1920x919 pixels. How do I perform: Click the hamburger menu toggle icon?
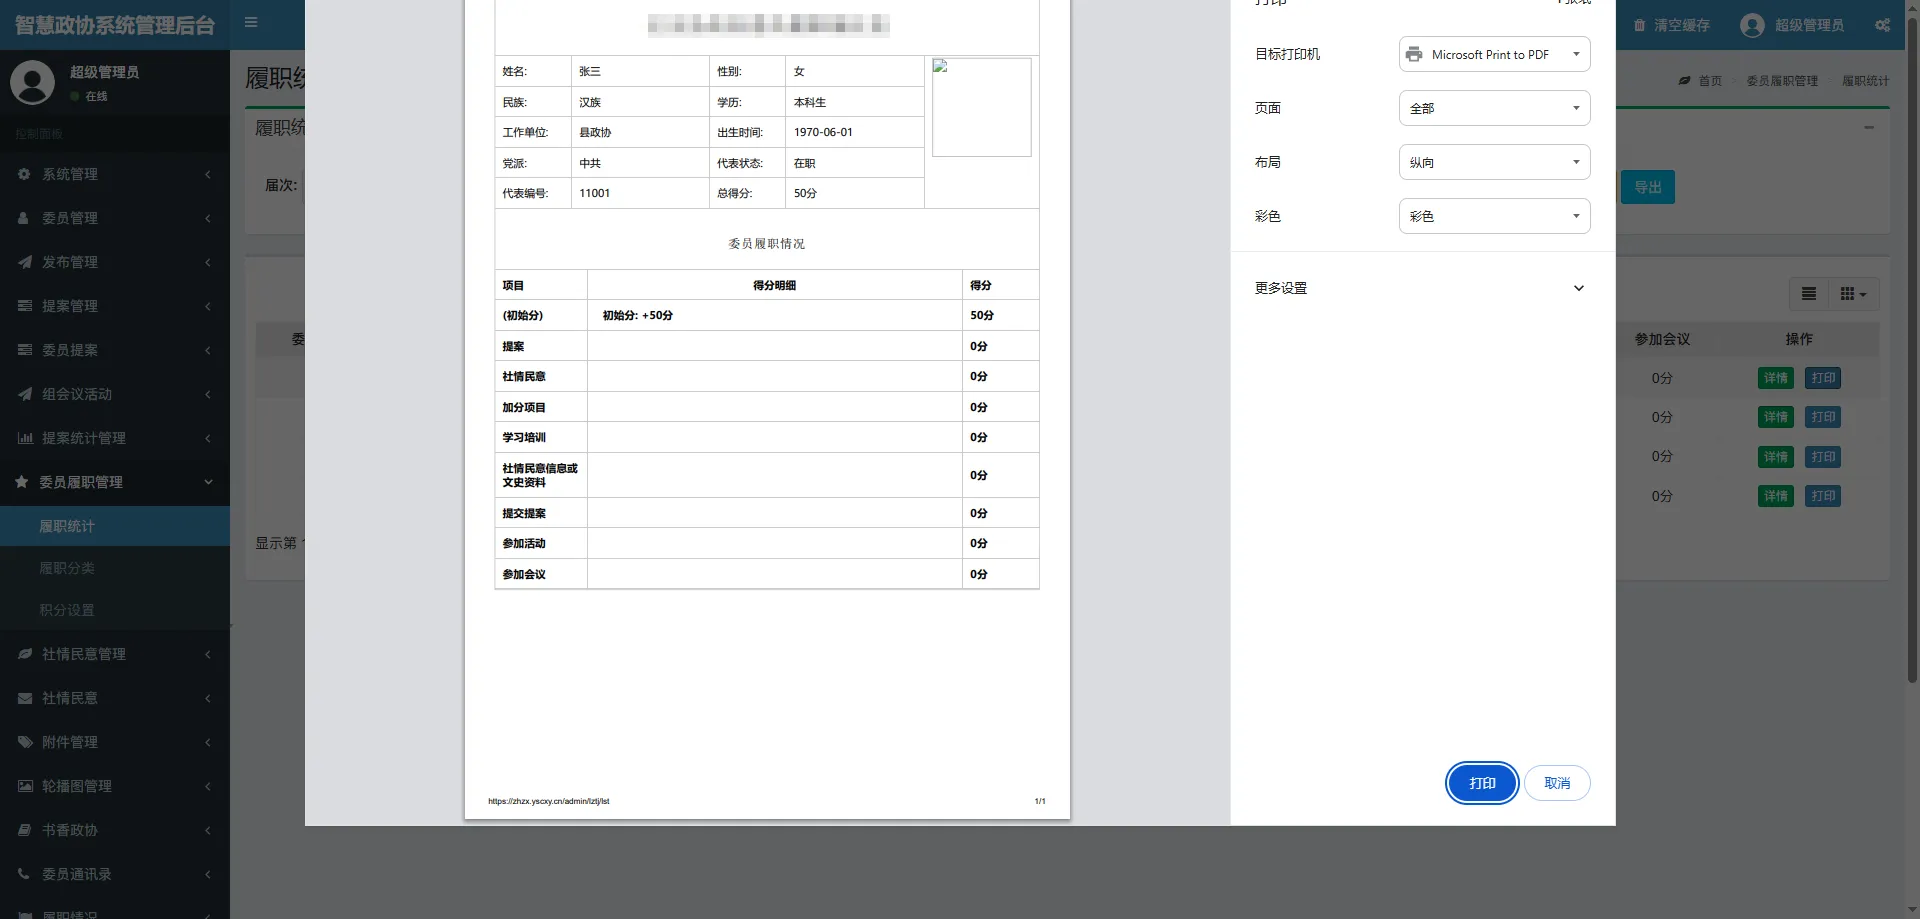tap(251, 23)
